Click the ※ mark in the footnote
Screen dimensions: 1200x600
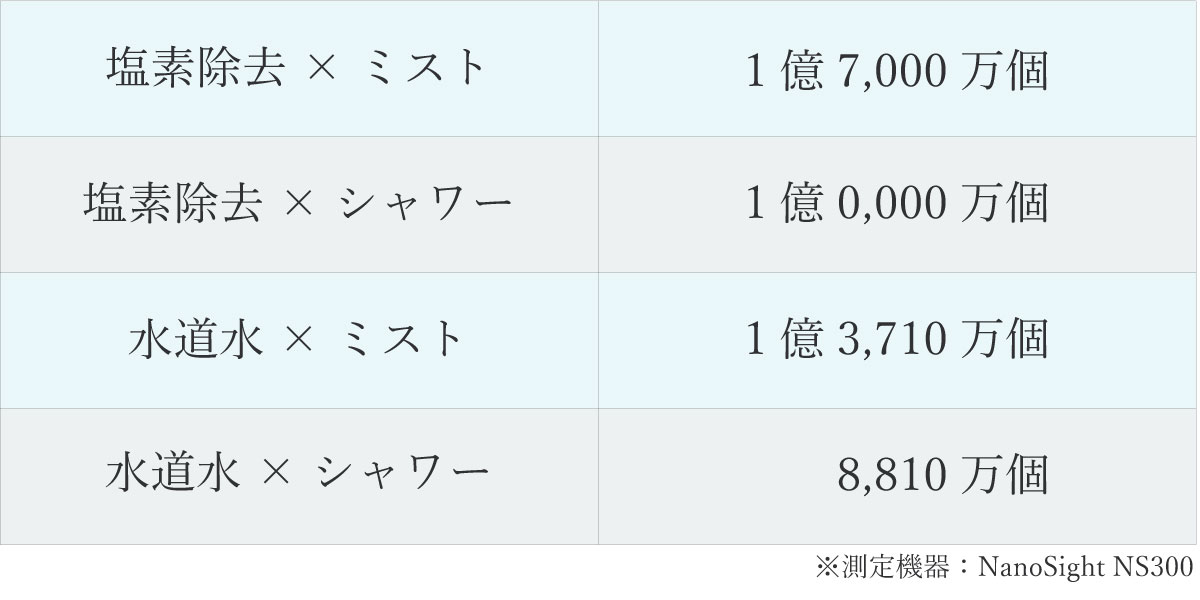[827, 569]
